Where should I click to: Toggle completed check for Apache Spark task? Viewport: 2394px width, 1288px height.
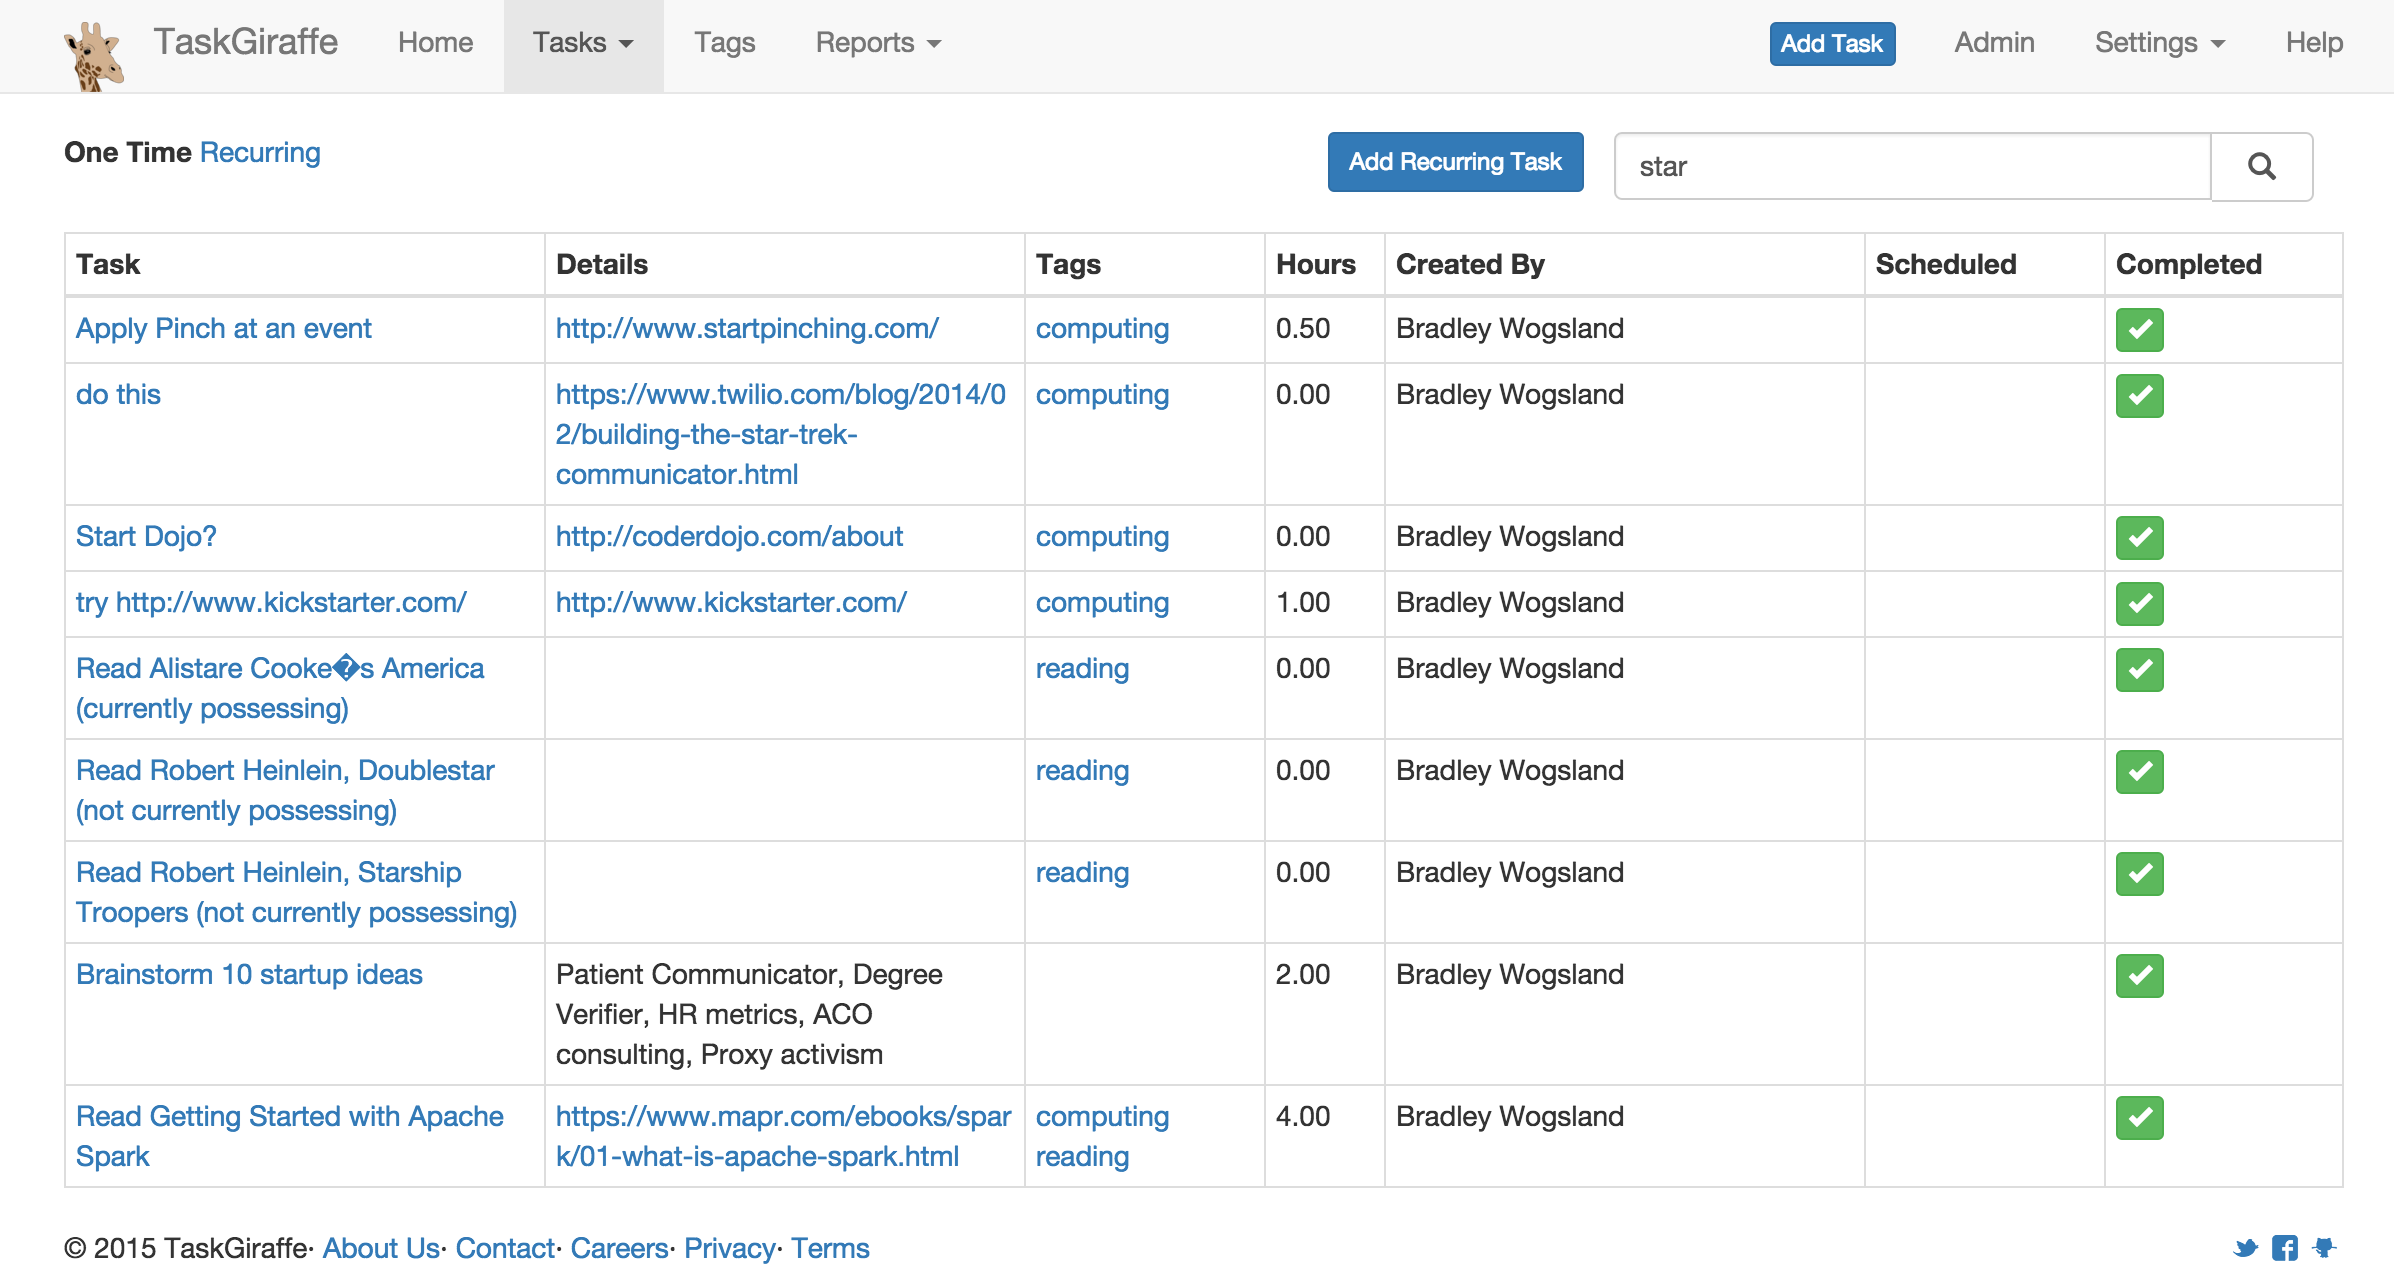(2139, 1117)
